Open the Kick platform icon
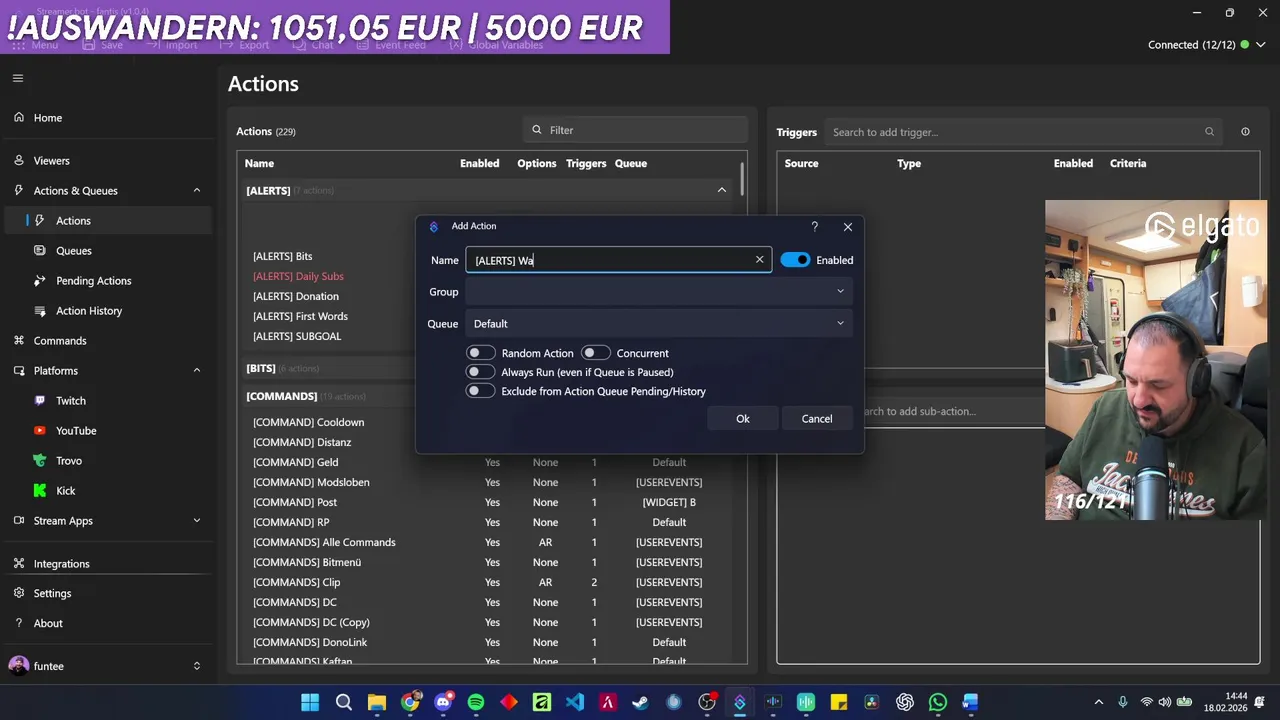1280x720 pixels. point(39,490)
